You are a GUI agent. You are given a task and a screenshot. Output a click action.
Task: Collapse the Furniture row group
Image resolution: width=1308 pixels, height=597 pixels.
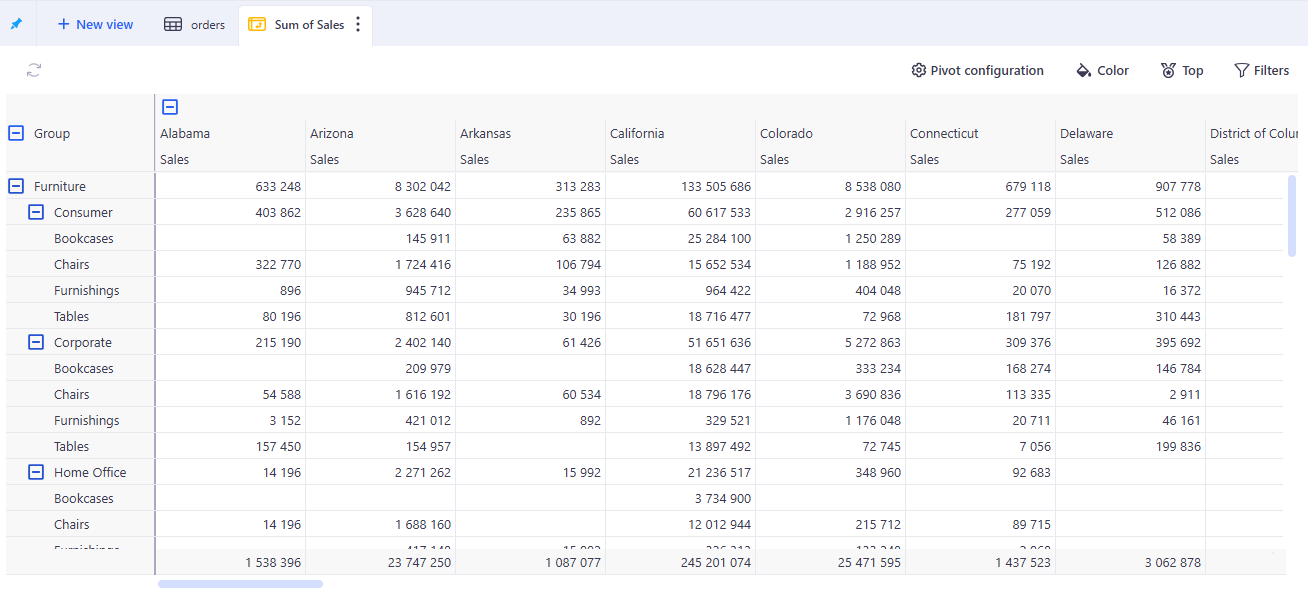pyautogui.click(x=16, y=186)
